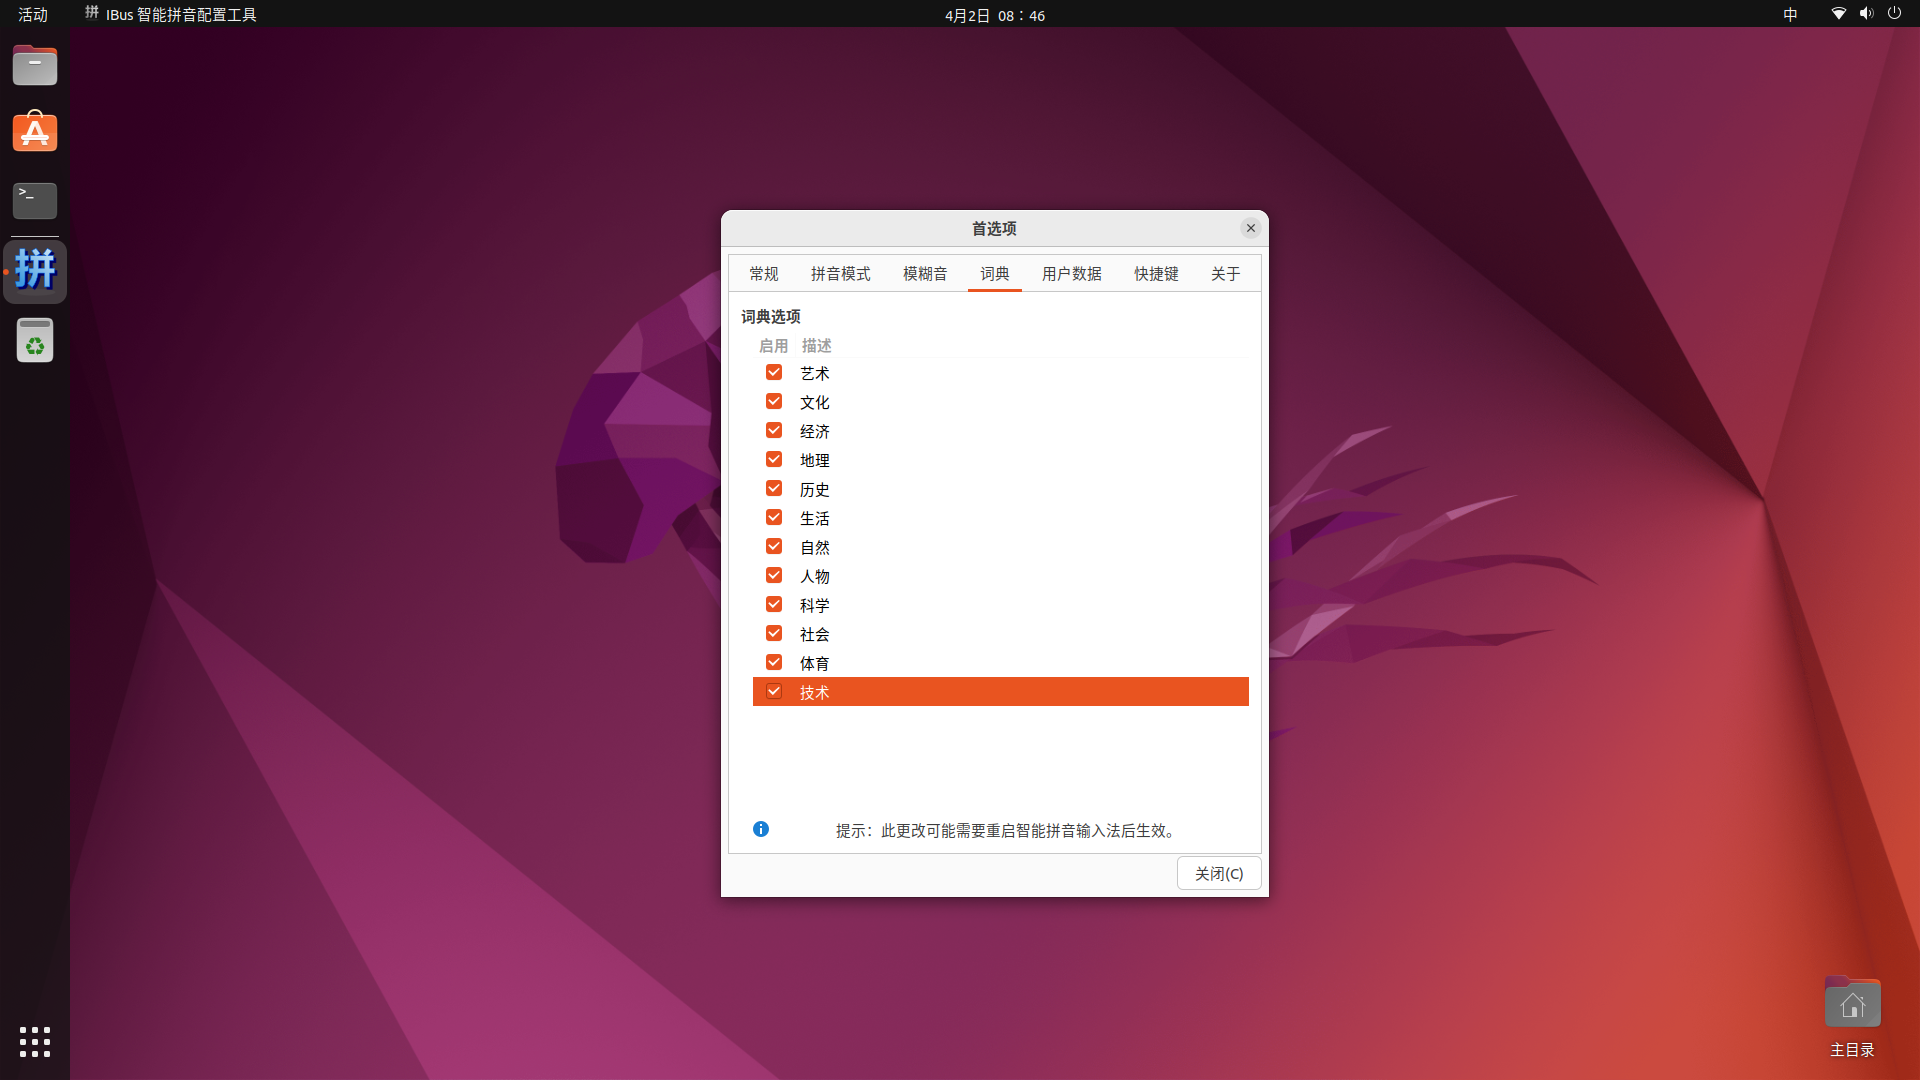Image resolution: width=1920 pixels, height=1080 pixels.
Task: Click the IBus Pinyin dock icon
Action: click(x=35, y=271)
